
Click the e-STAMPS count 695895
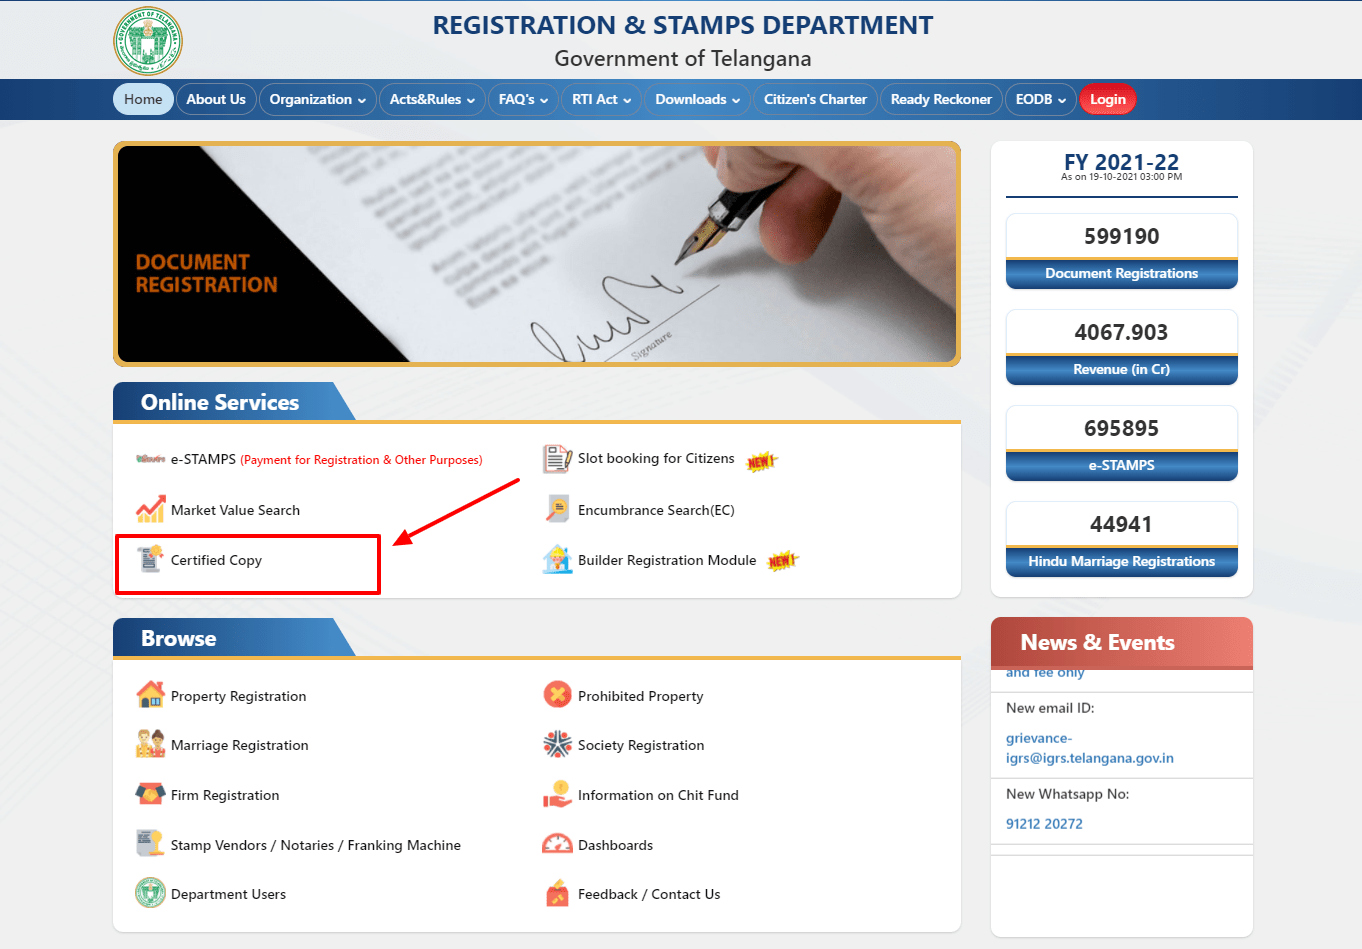pyautogui.click(x=1122, y=428)
